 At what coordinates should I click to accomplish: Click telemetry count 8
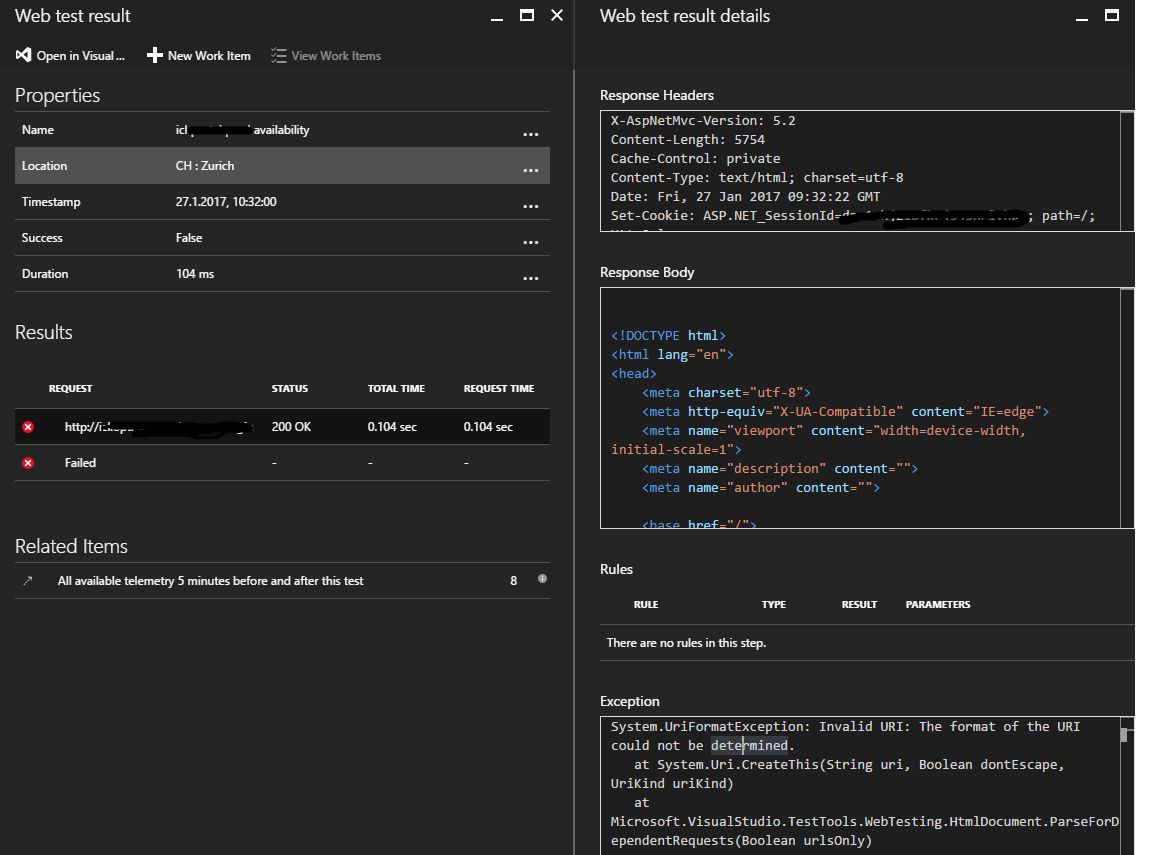(514, 581)
